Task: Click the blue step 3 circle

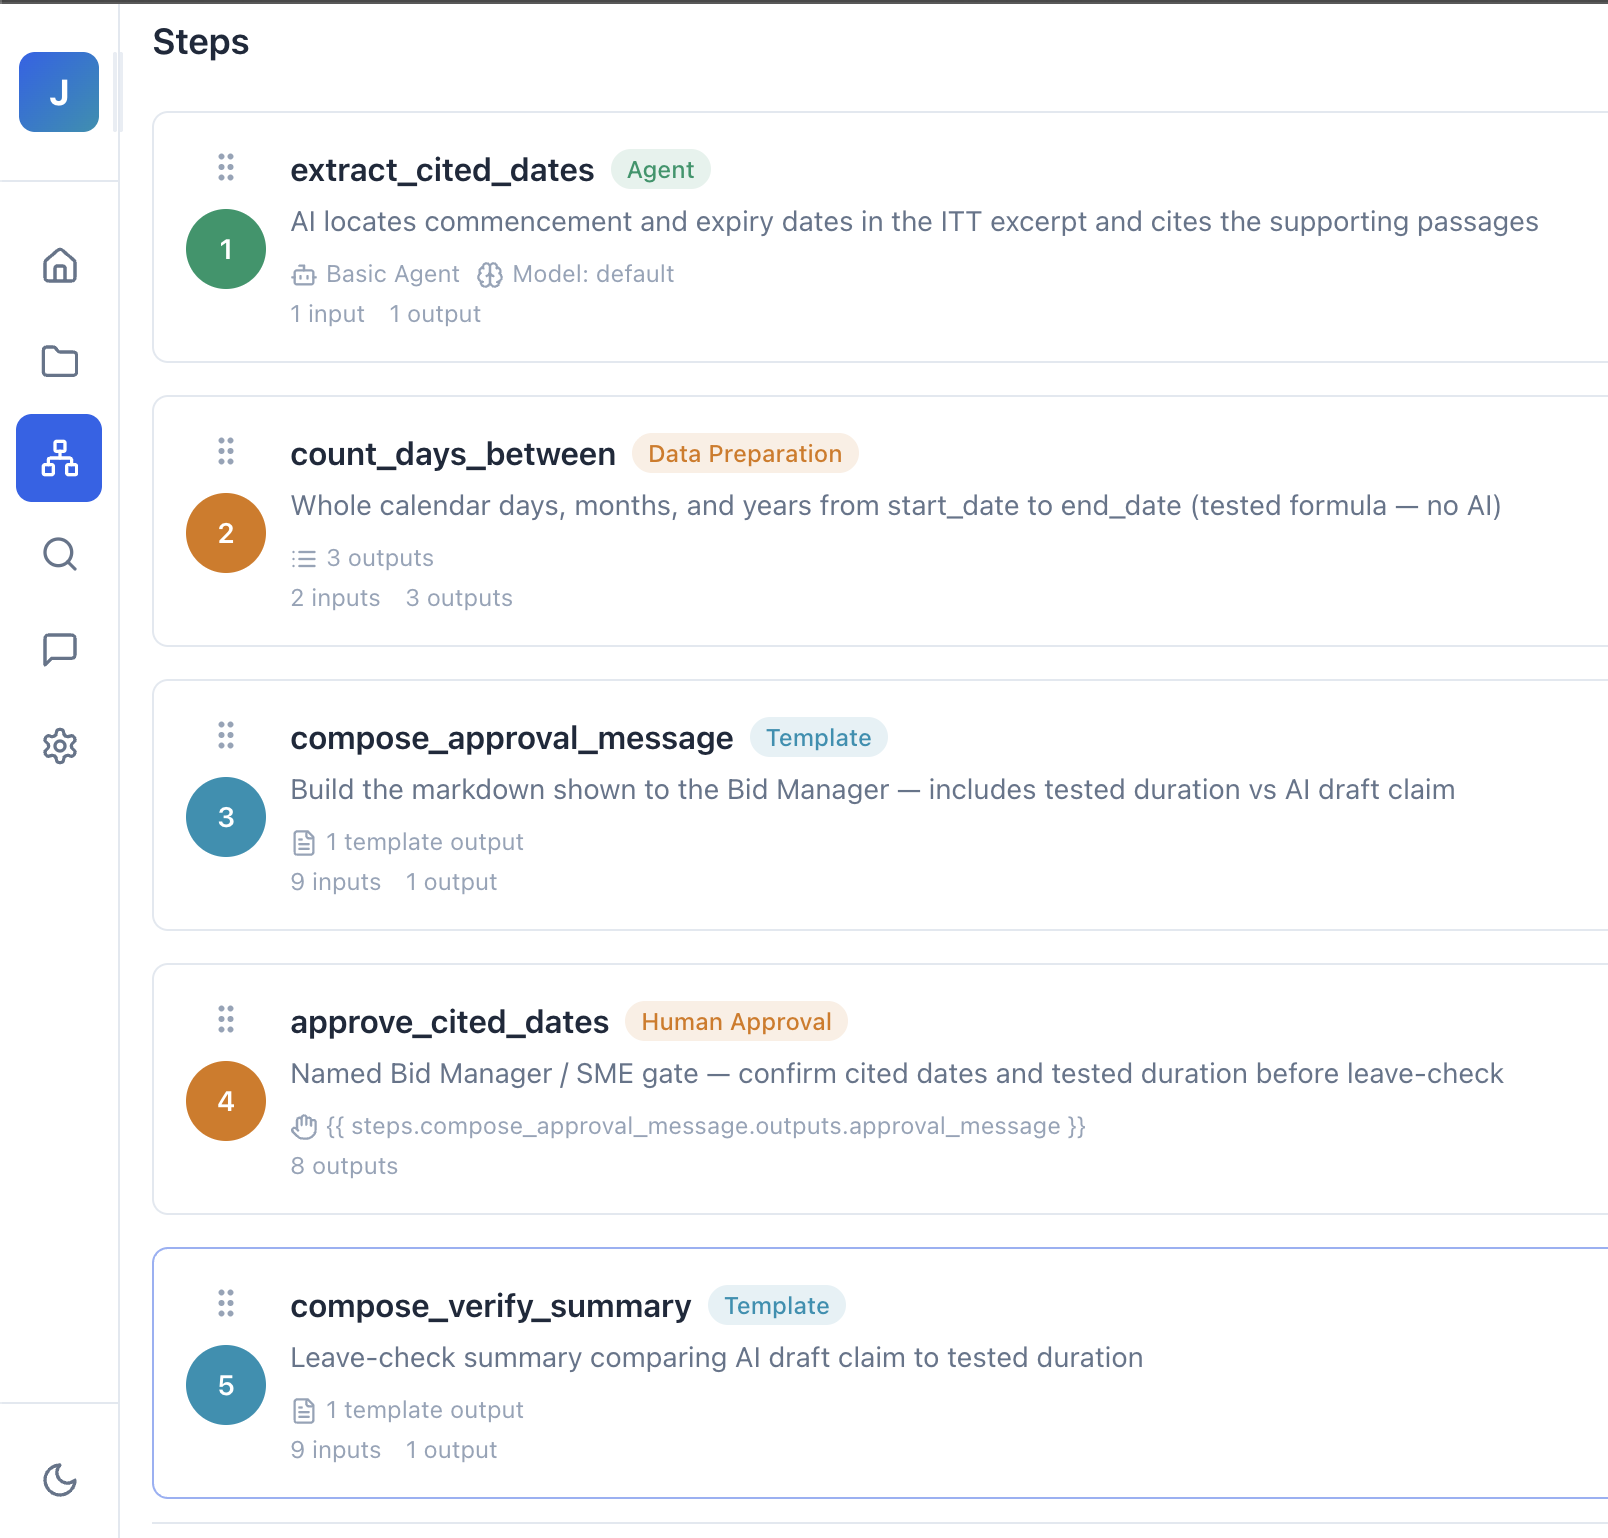Action: pos(226,817)
